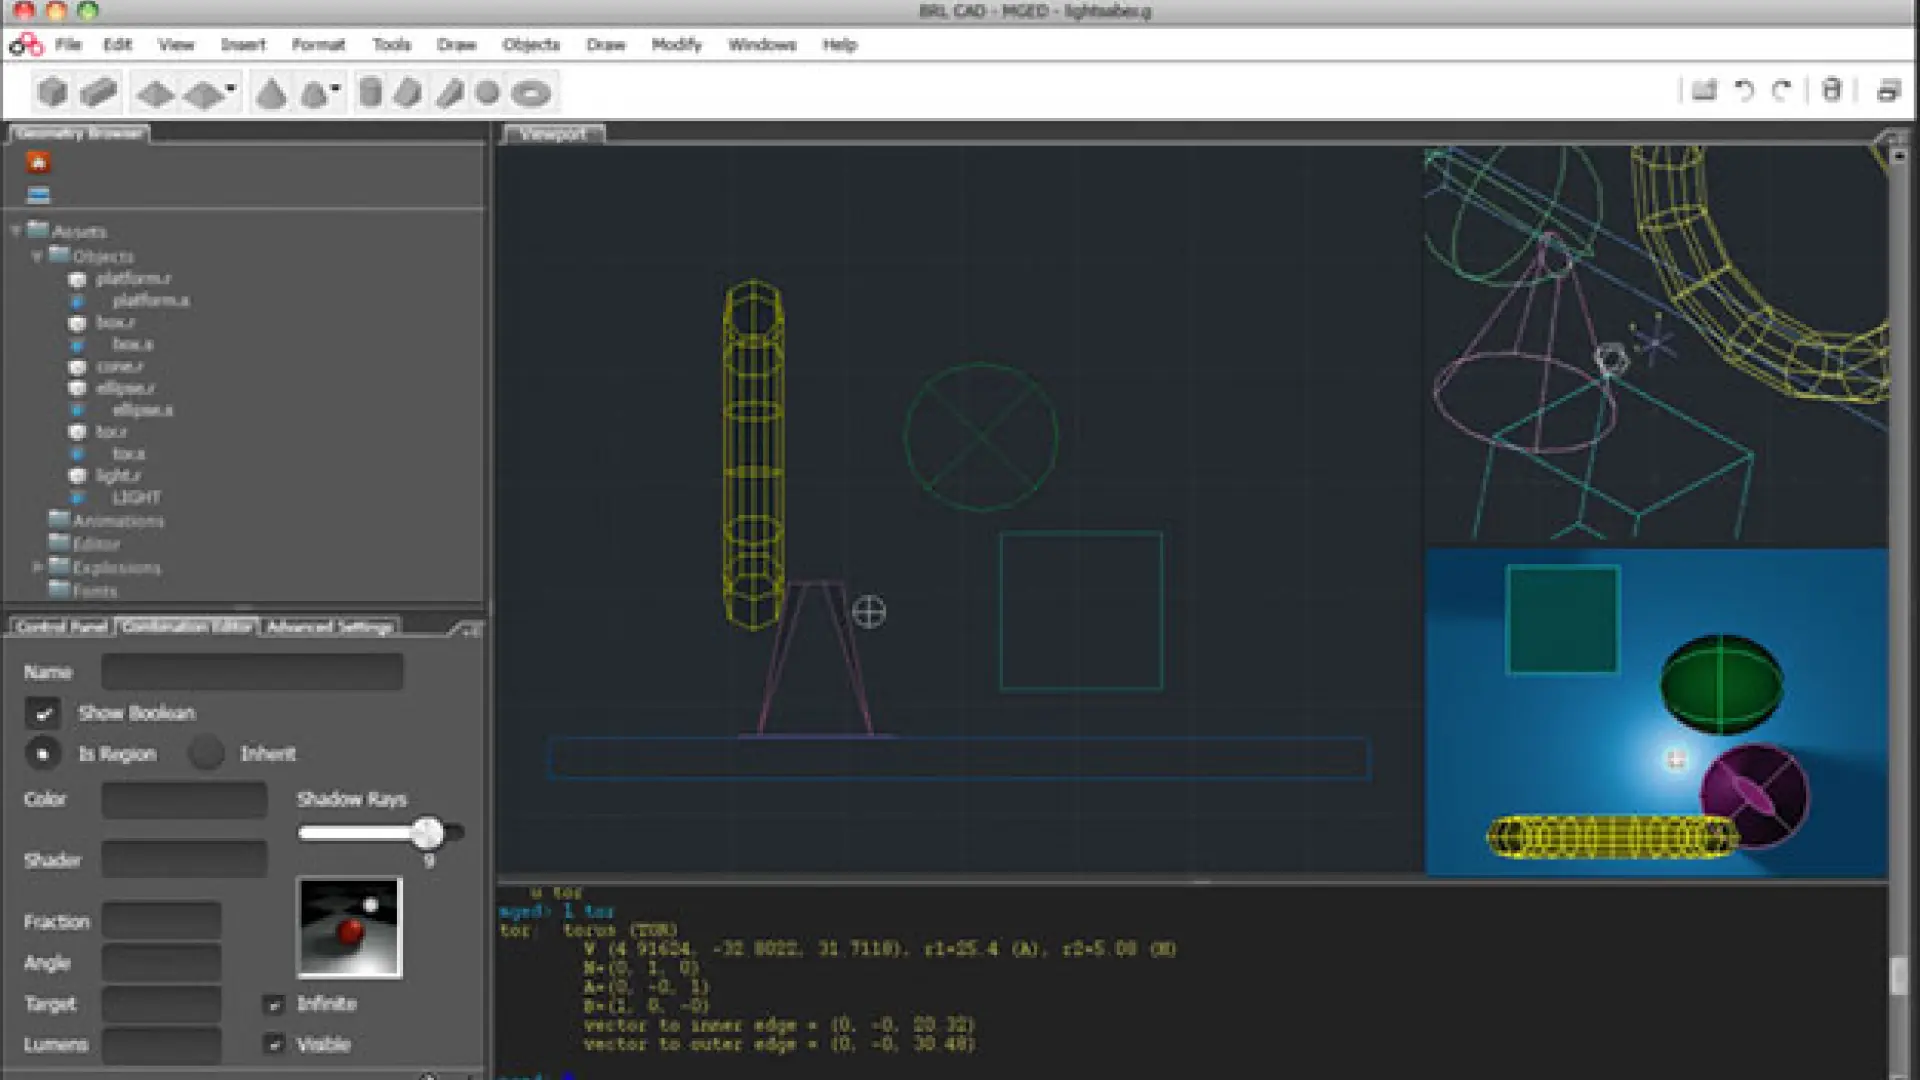Collapse the Assets tree folder
Viewport: 1920px width, 1080px height.
16,231
